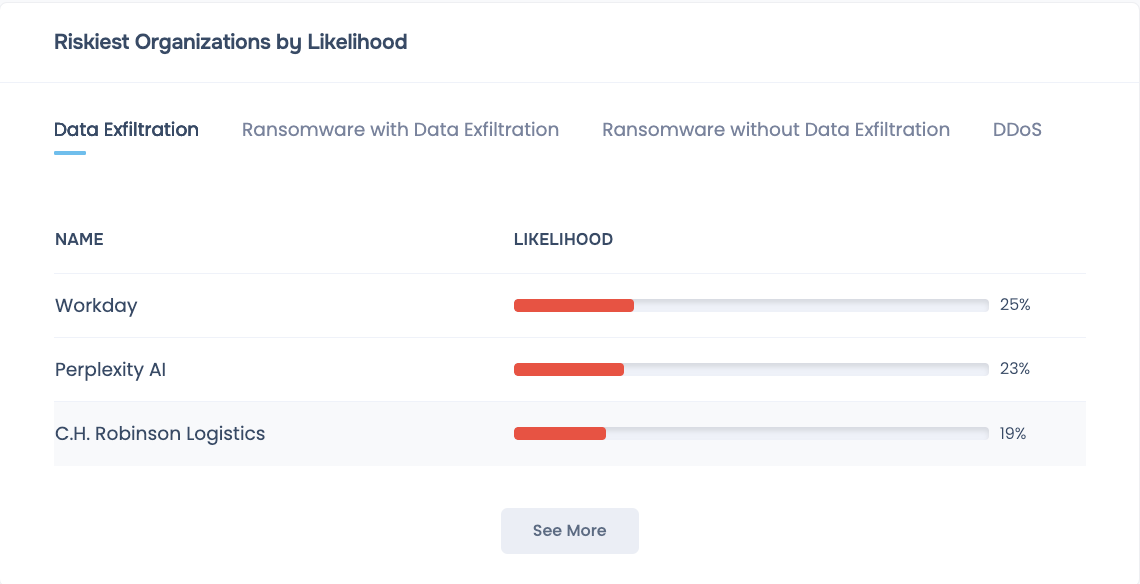The height and width of the screenshot is (584, 1140).
Task: Click the red filled part of C.H. Robinson's bar
Action: [559, 434]
